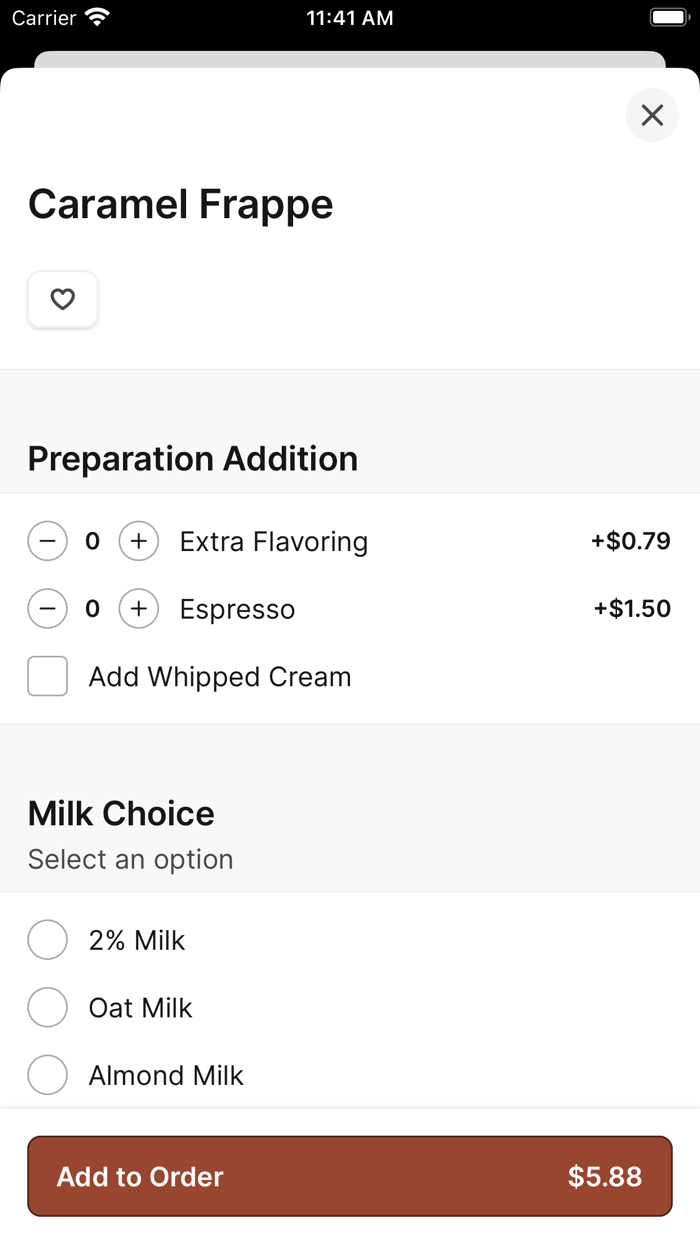The height and width of the screenshot is (1244, 700).
Task: Close the Caramel Frappe item sheet
Action: 652,116
